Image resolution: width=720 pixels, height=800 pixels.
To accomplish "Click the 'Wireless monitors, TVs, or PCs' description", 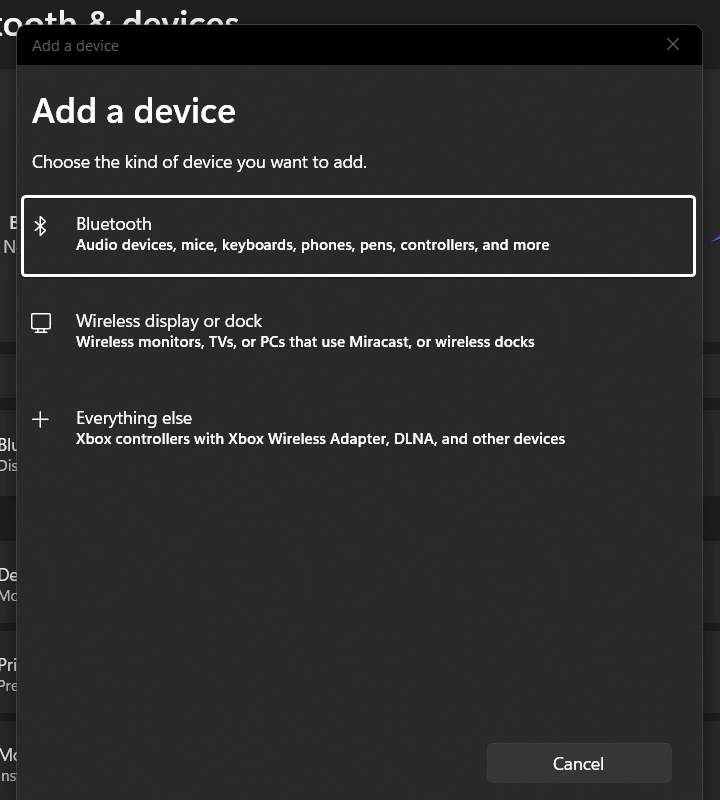I will tap(305, 342).
